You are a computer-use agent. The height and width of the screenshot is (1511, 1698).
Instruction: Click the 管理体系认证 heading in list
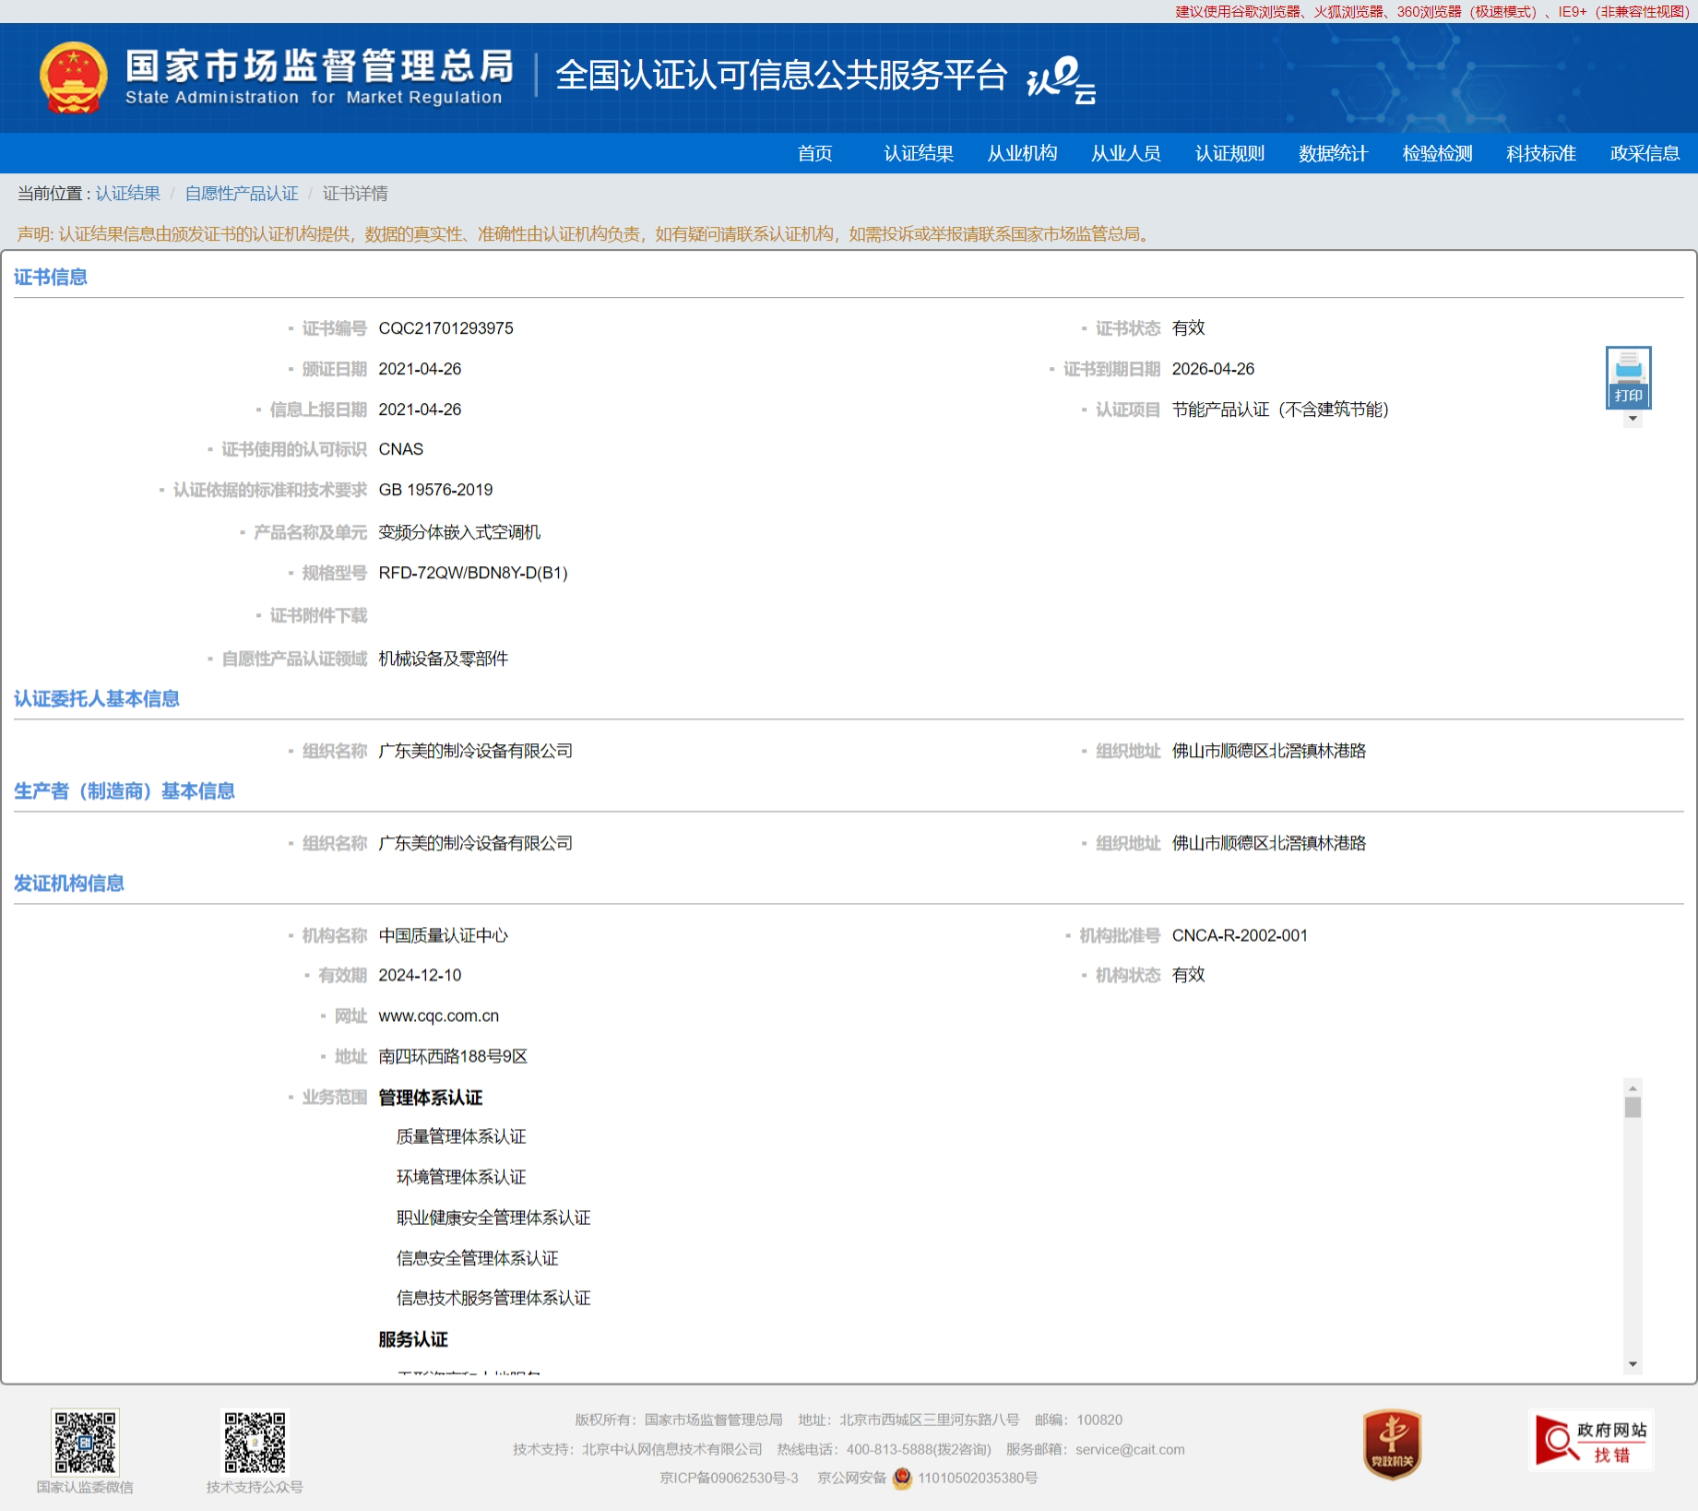click(430, 1098)
